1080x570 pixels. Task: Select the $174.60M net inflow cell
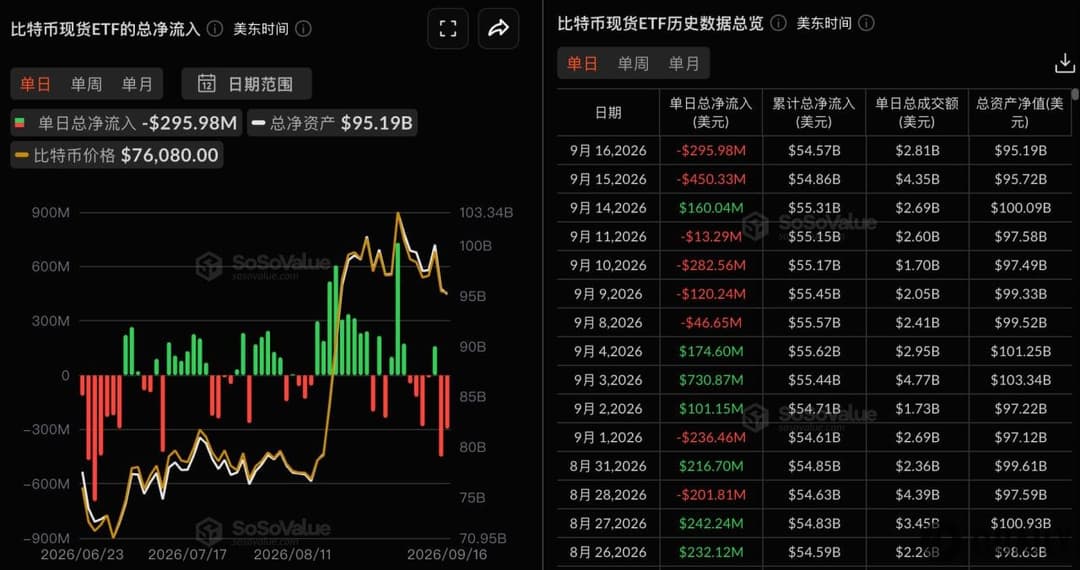[711, 351]
